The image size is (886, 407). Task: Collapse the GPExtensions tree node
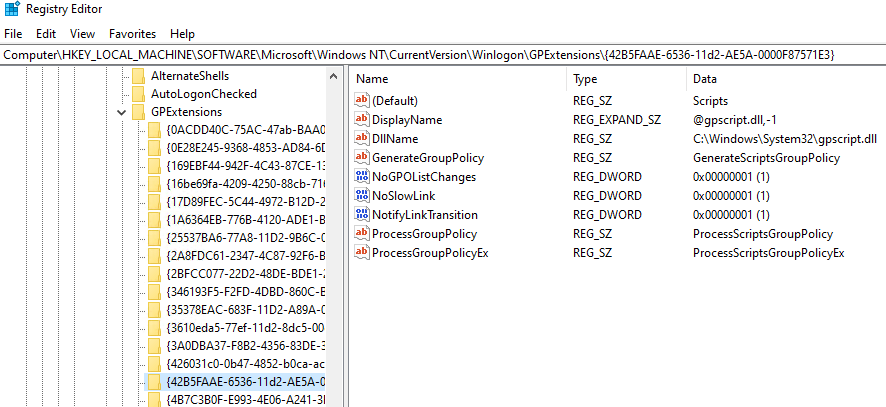pyautogui.click(x=121, y=113)
